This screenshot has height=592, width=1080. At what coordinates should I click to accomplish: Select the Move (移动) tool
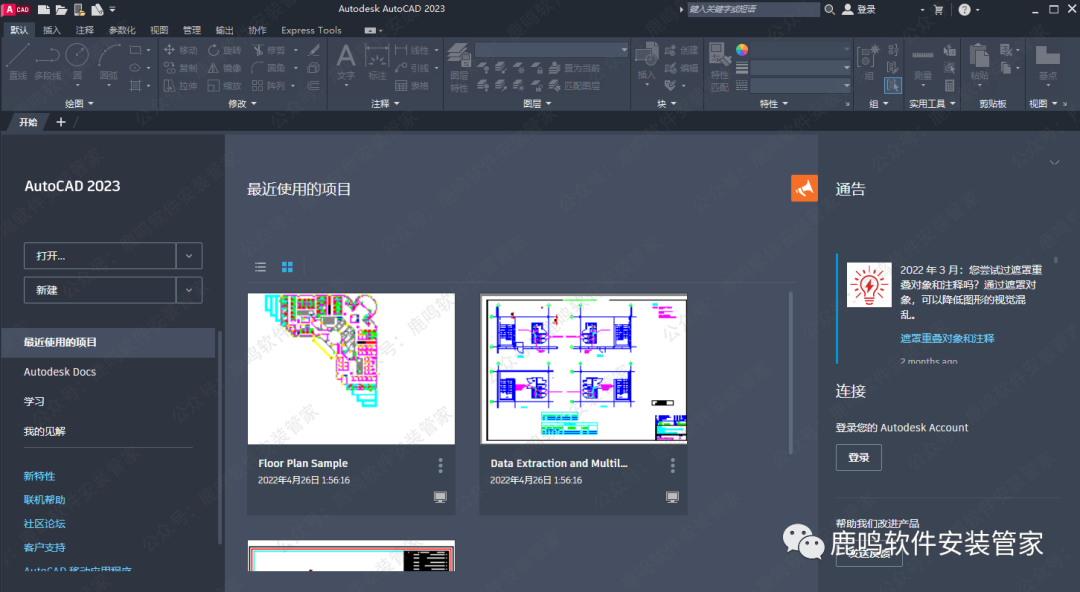[x=180, y=50]
